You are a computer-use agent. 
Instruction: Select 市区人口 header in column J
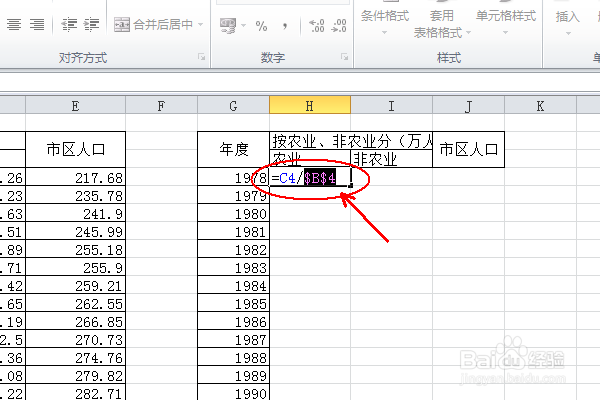coord(468,149)
